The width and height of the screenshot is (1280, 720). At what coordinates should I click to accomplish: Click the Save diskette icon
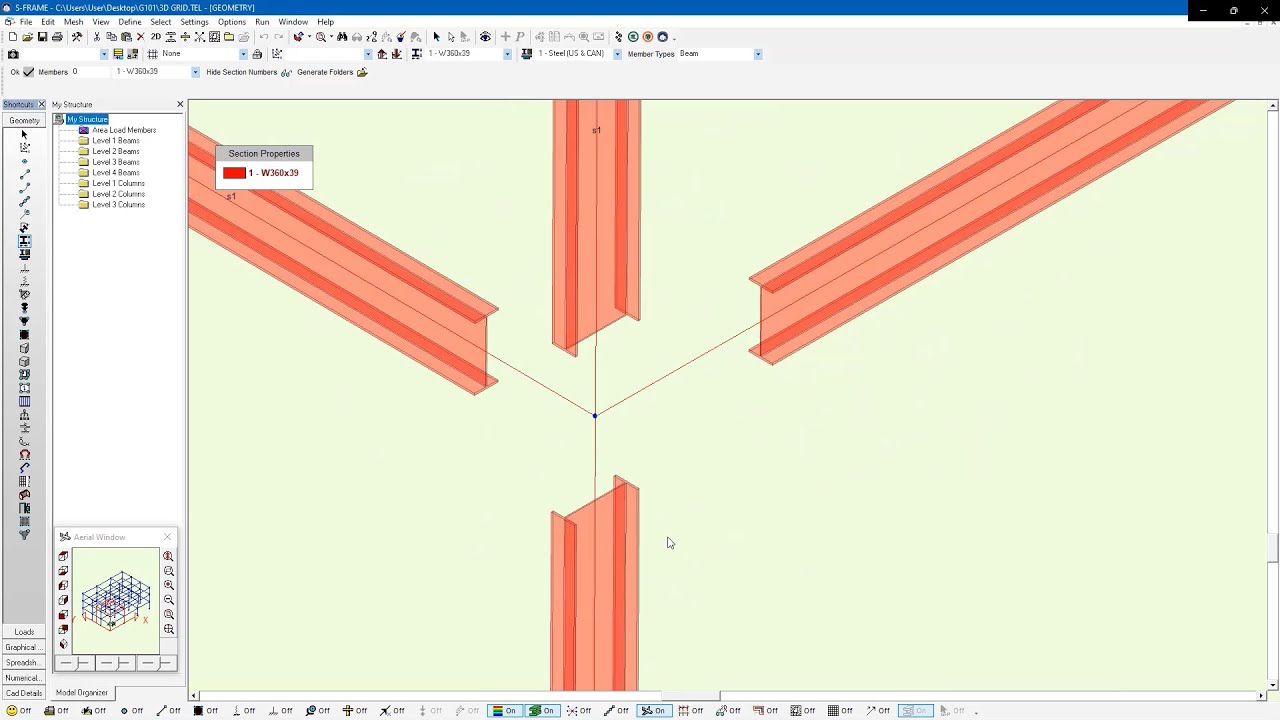pos(42,37)
